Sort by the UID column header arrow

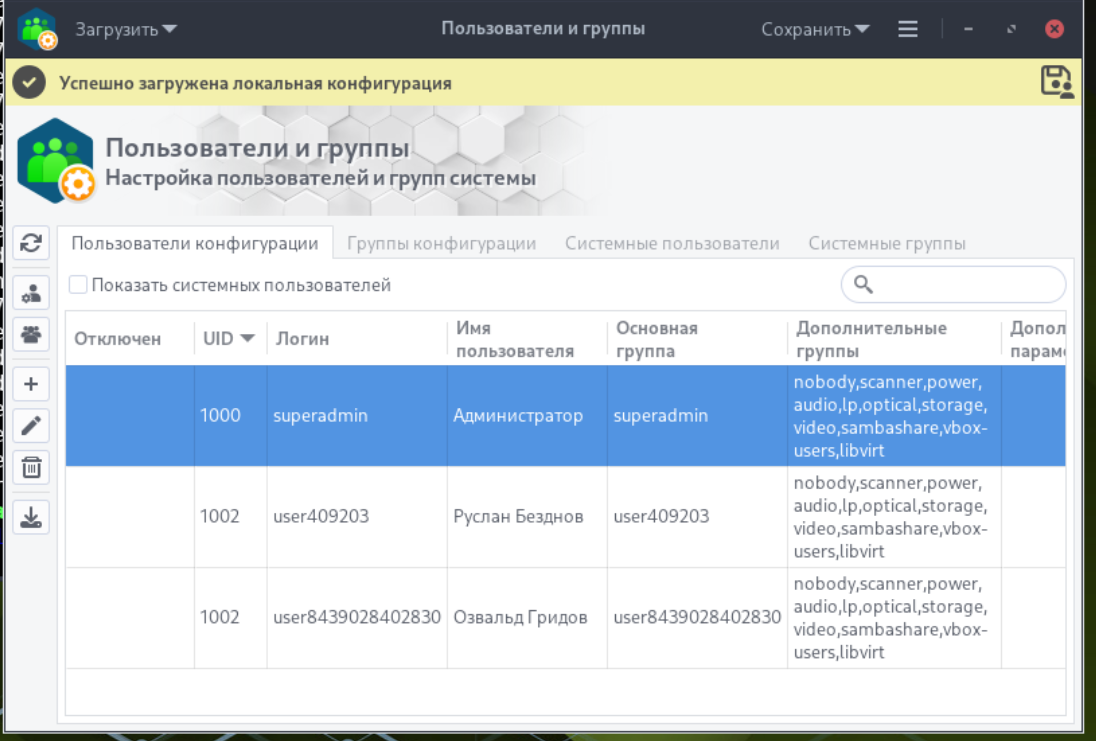(x=247, y=338)
